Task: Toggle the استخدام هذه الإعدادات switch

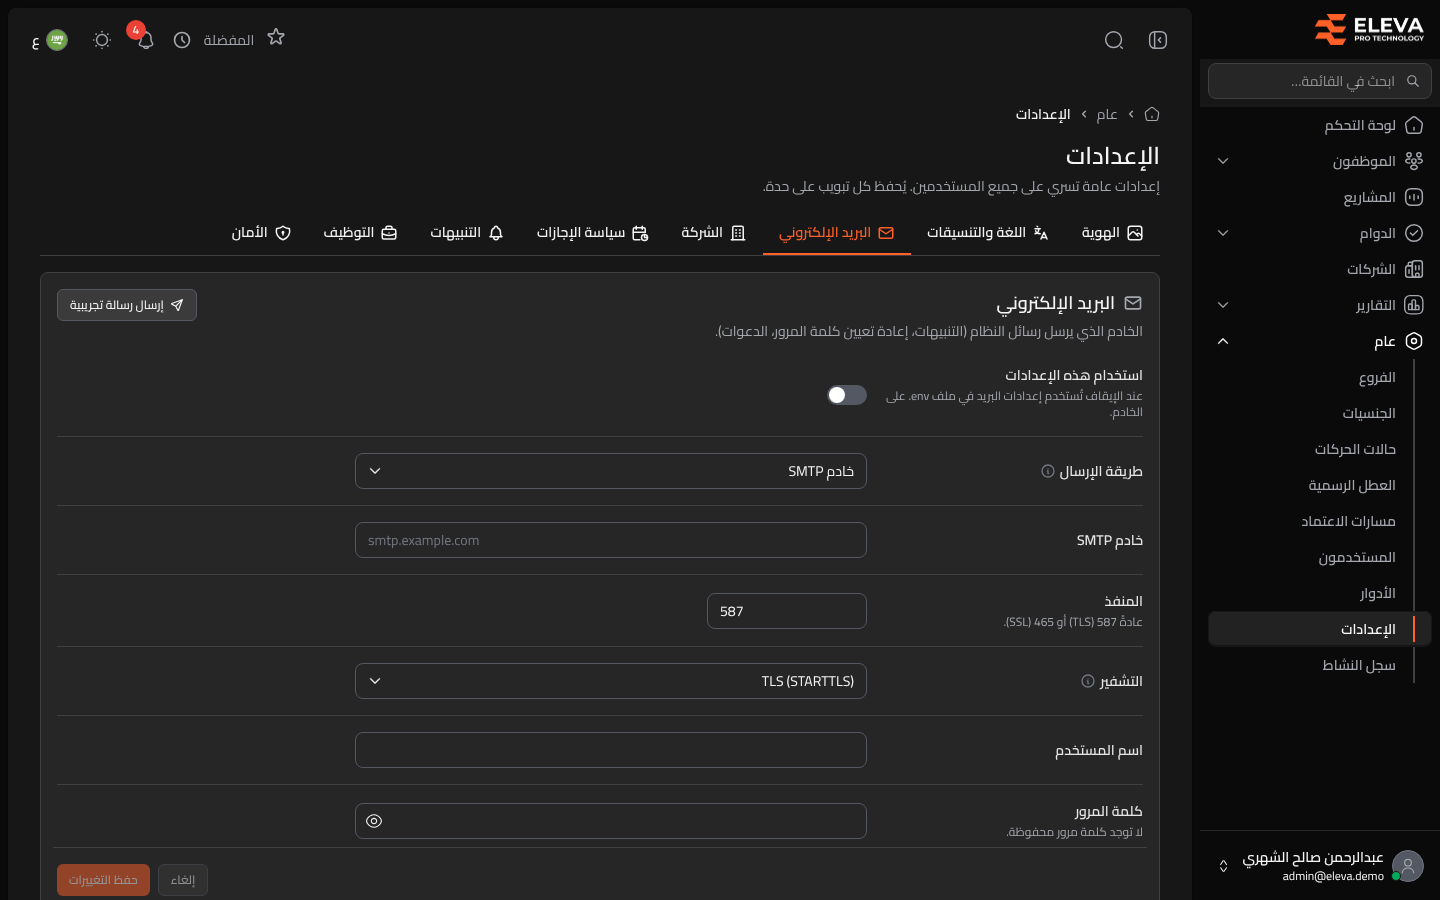Action: click(x=847, y=395)
